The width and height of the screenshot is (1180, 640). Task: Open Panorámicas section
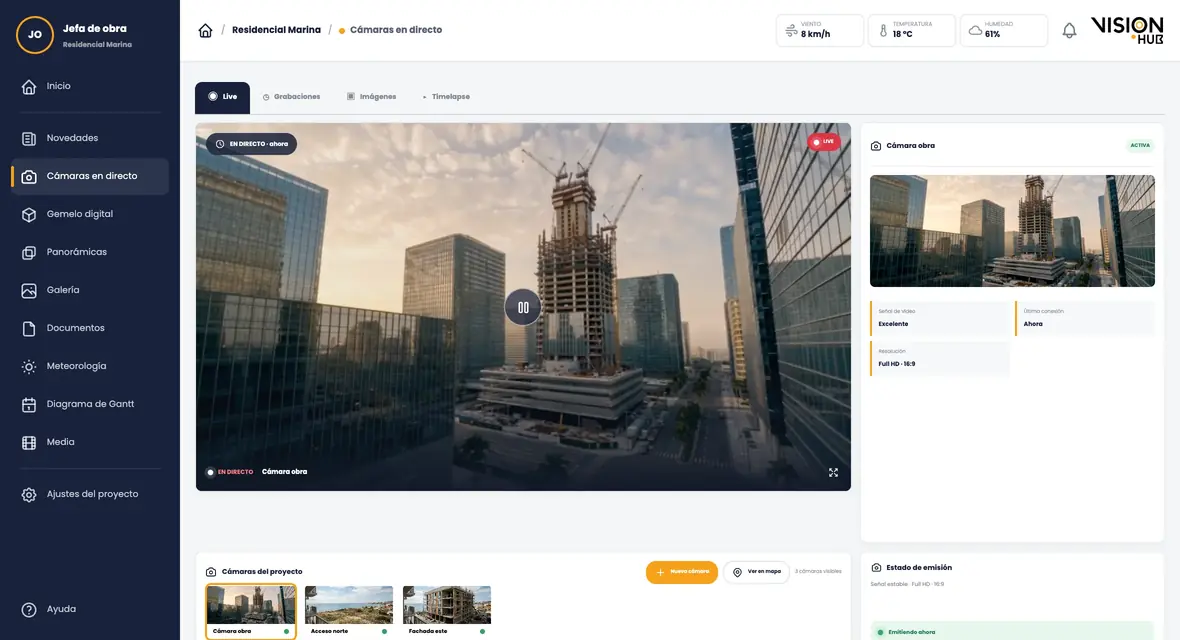coord(90,252)
